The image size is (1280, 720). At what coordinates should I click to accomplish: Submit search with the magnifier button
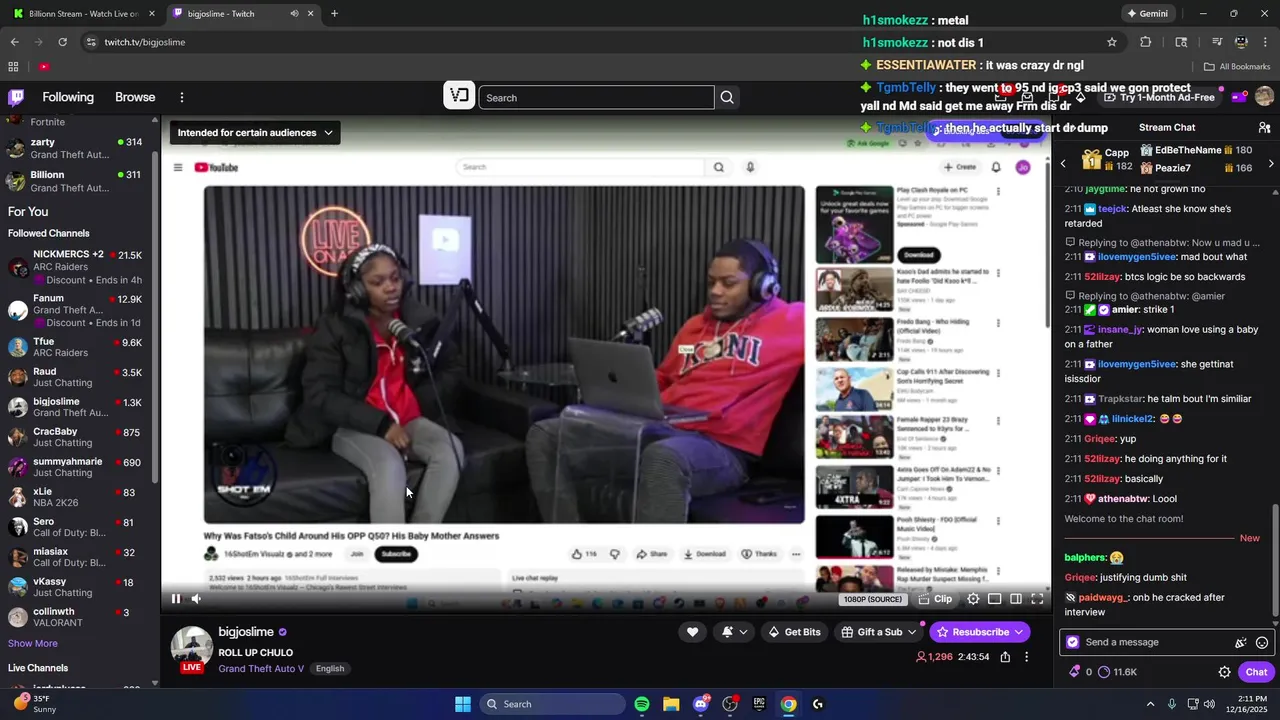click(x=727, y=97)
